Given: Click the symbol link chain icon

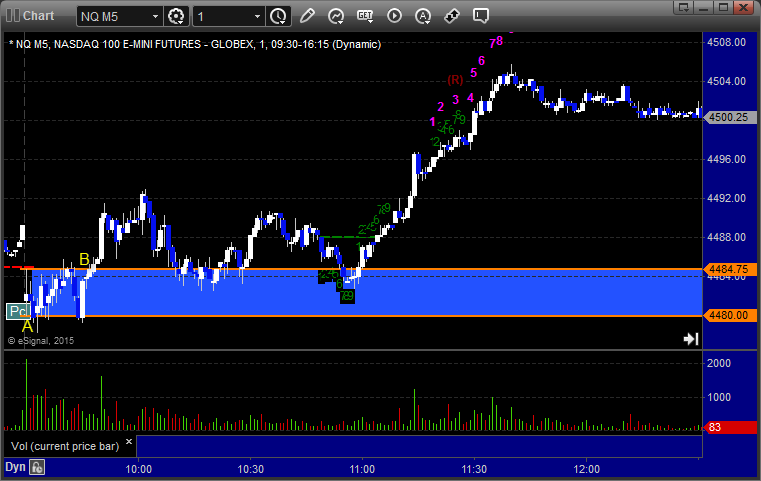Looking at the screenshot, I should [x=452, y=16].
